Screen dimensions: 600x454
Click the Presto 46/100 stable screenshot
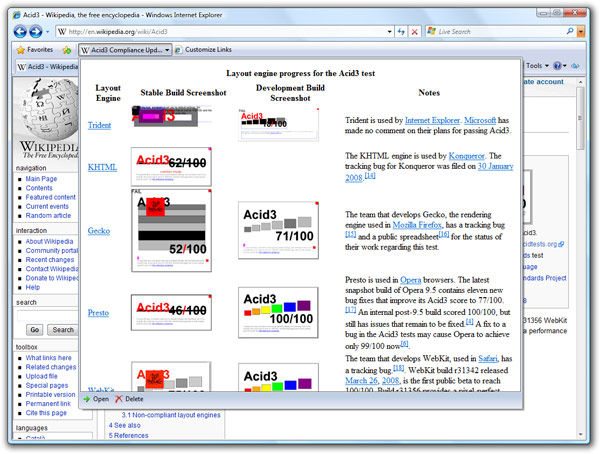(x=171, y=312)
